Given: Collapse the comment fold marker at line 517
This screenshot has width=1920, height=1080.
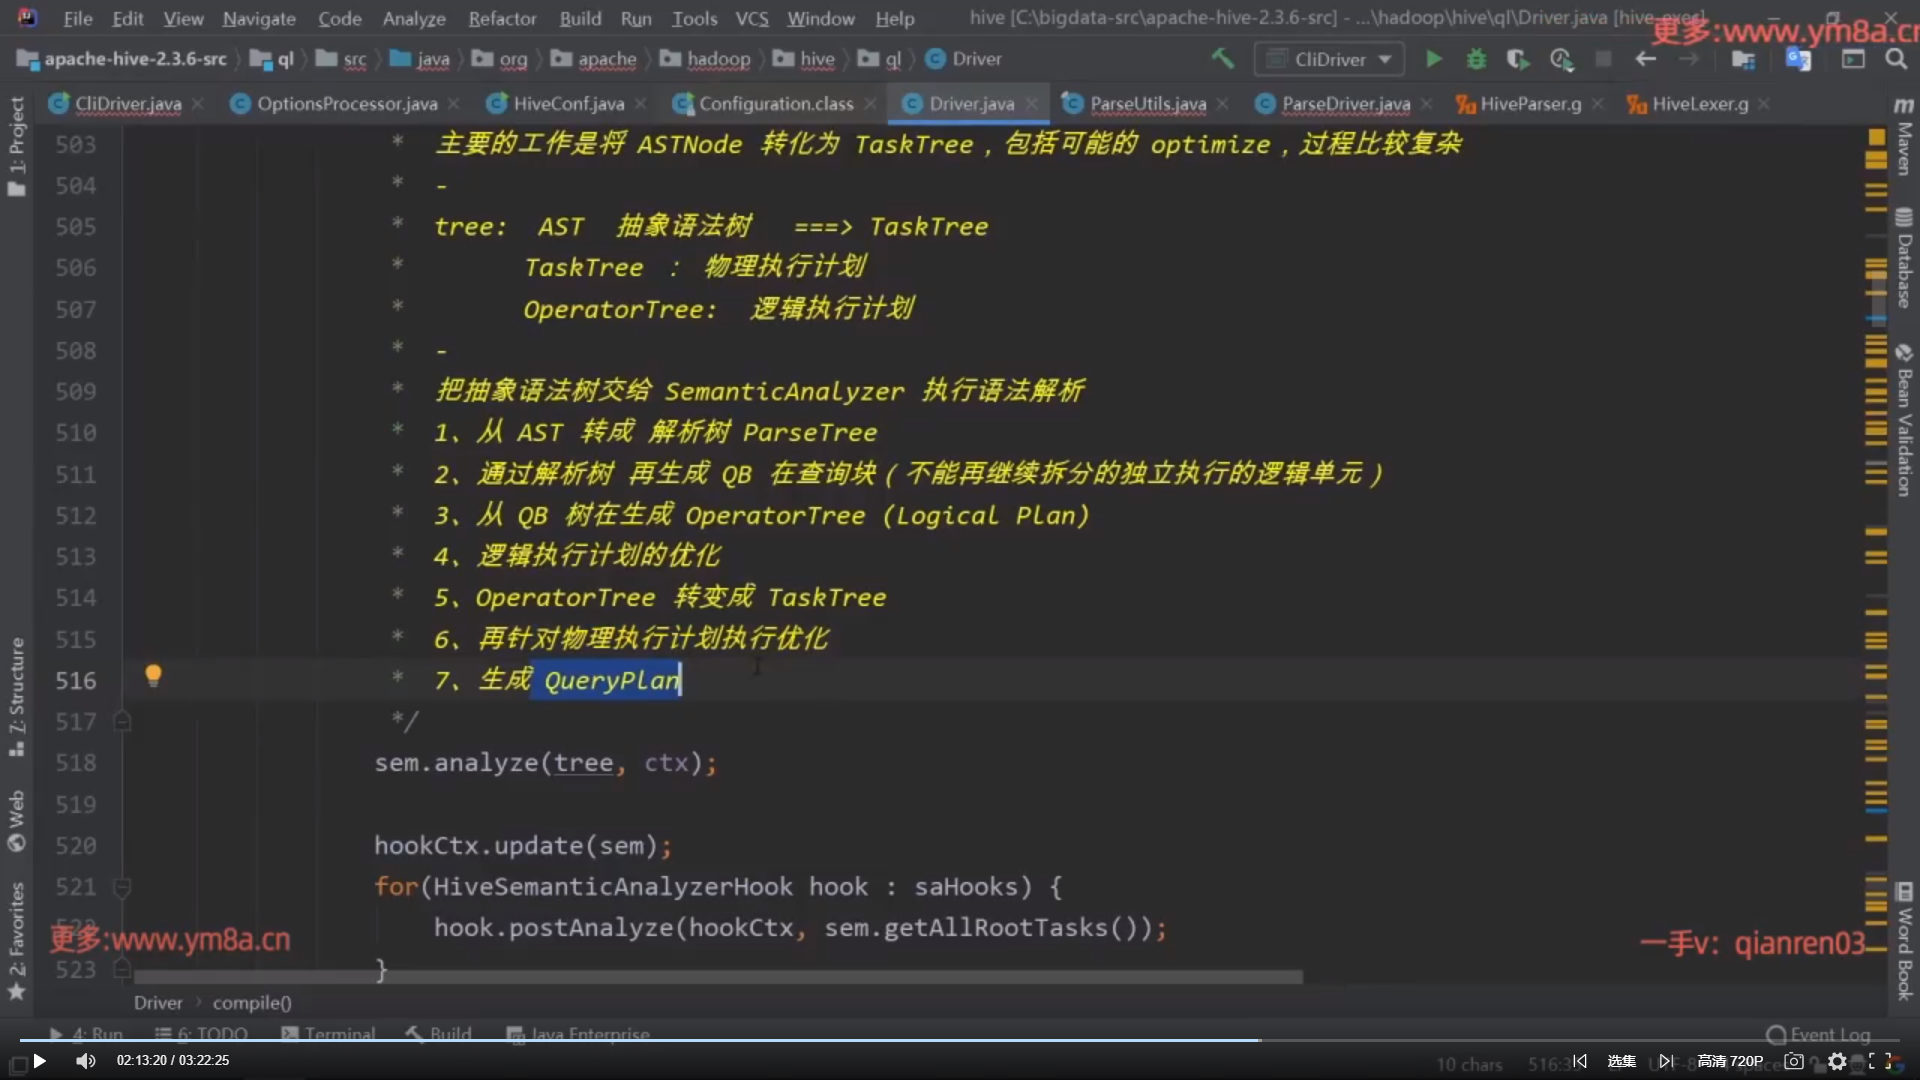Looking at the screenshot, I should tap(122, 721).
